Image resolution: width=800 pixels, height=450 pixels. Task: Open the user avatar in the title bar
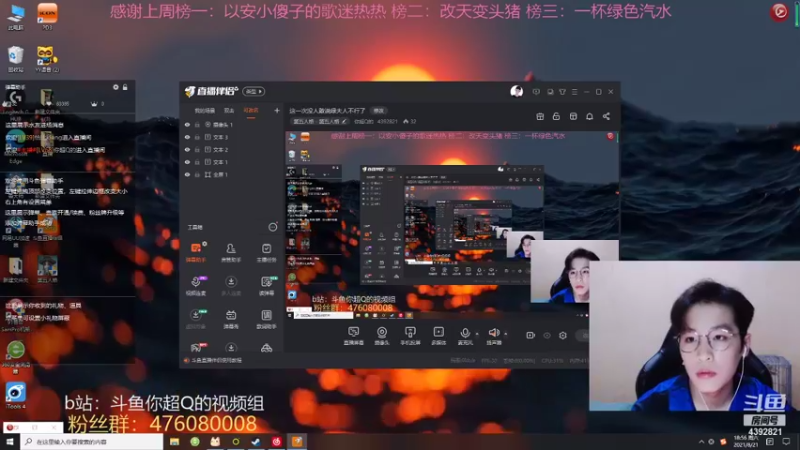coord(516,91)
